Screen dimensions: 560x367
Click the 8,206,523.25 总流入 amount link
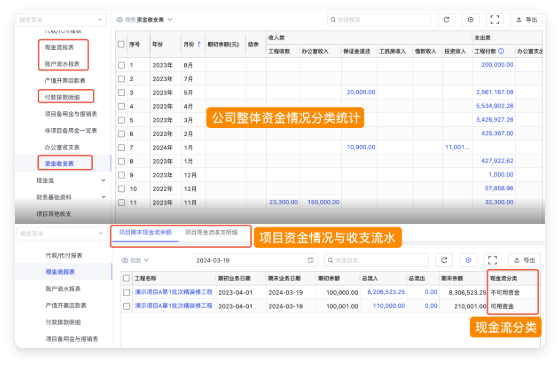coord(386,292)
